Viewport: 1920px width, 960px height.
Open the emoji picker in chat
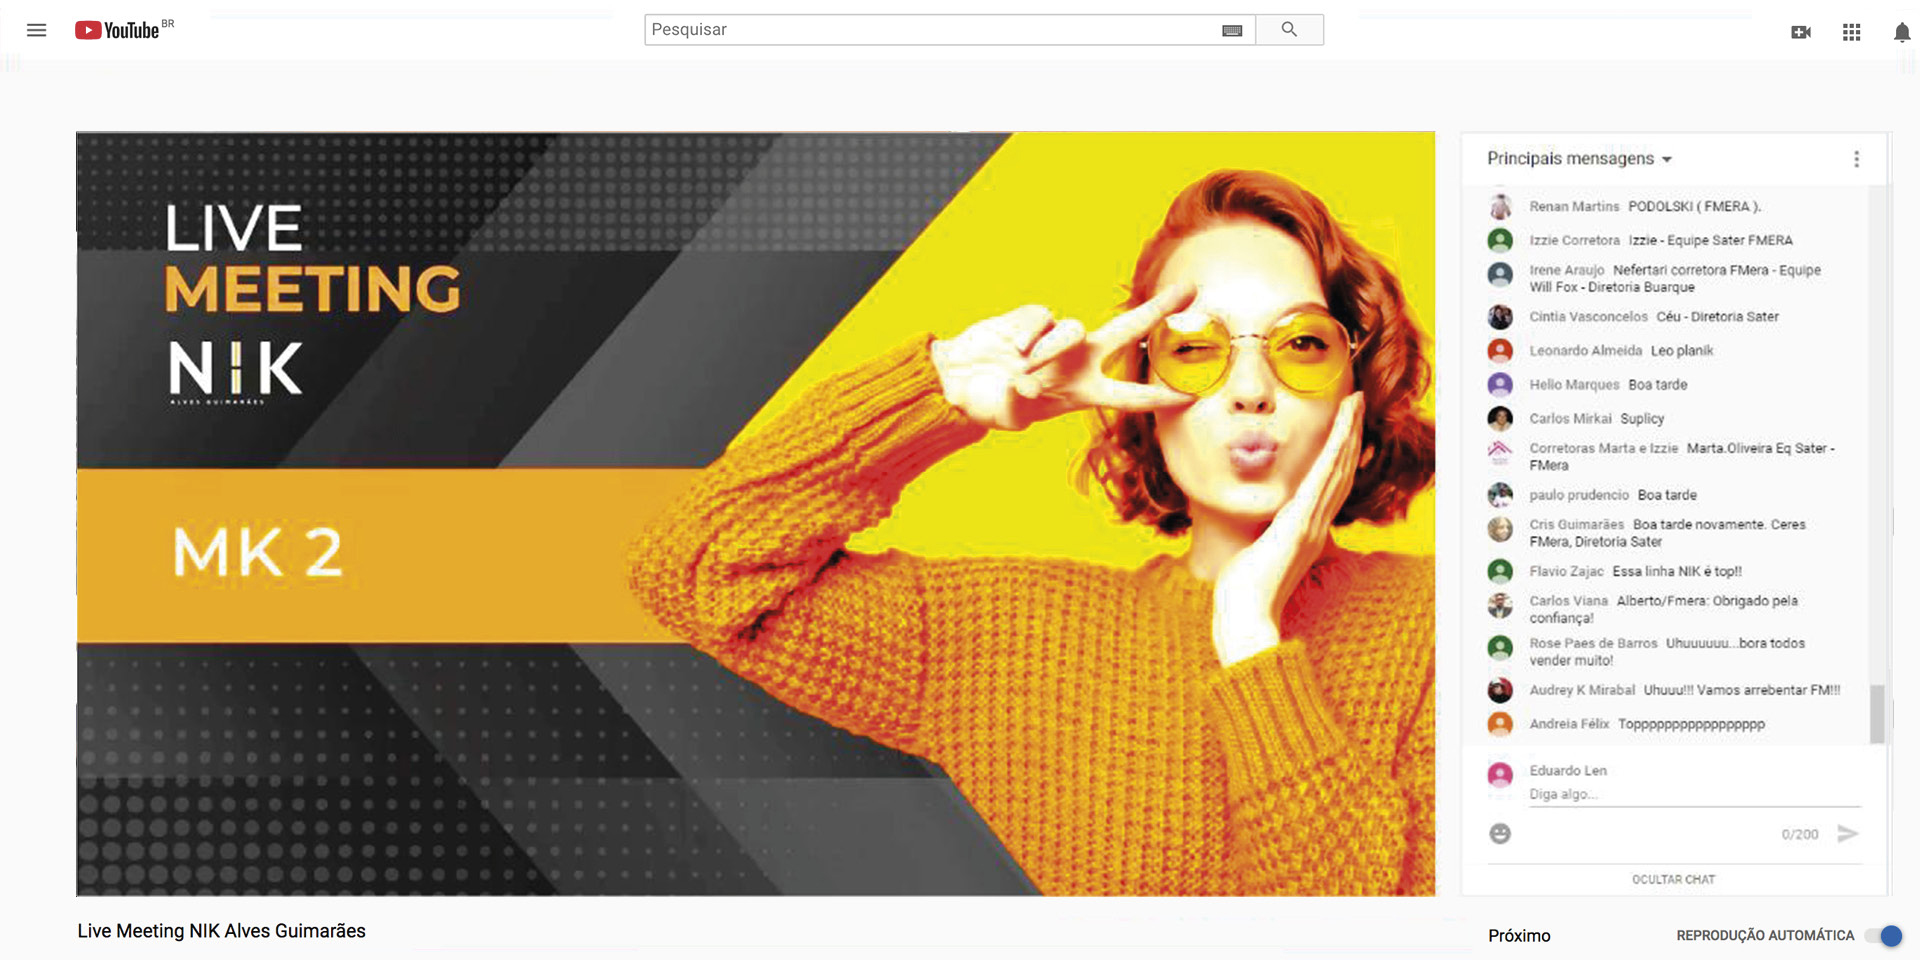pyautogui.click(x=1500, y=833)
